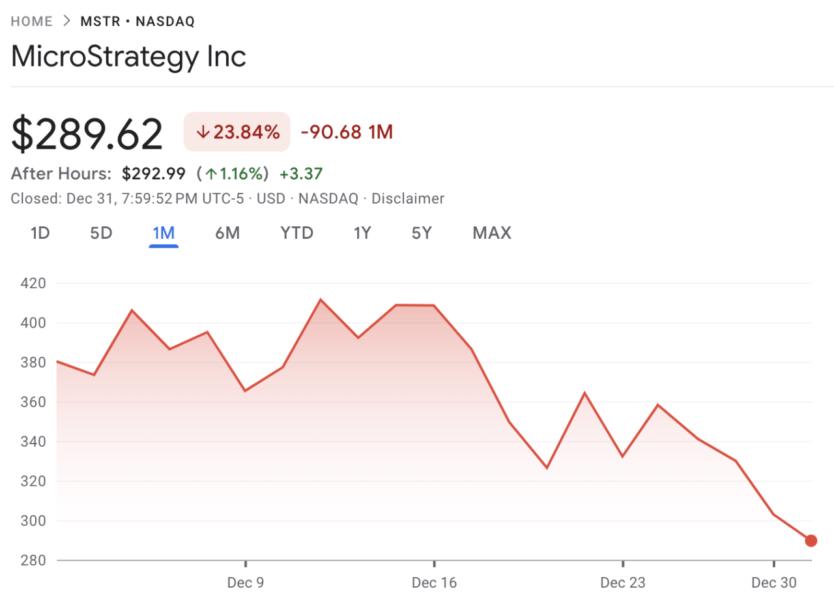Viewport: 834px width, 600px height.
Task: Click the down-arrow 23.84% change badge
Action: point(237,132)
